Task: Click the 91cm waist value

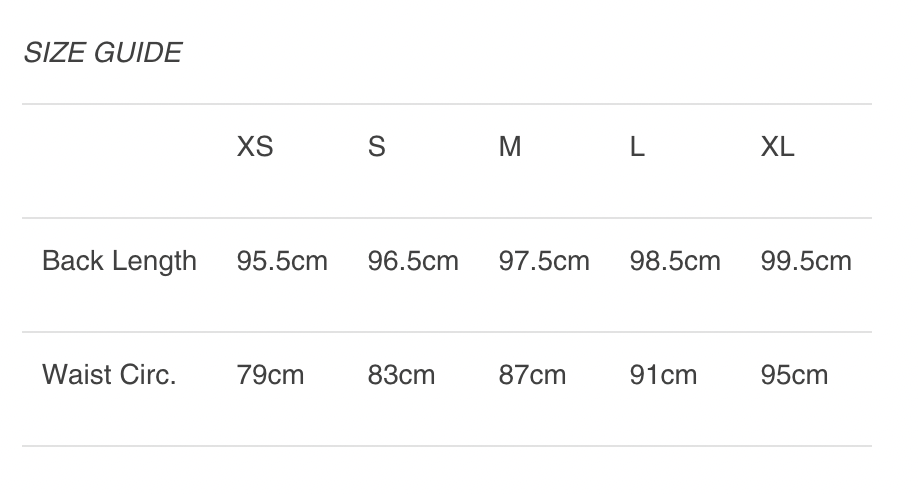Action: pyautogui.click(x=663, y=375)
